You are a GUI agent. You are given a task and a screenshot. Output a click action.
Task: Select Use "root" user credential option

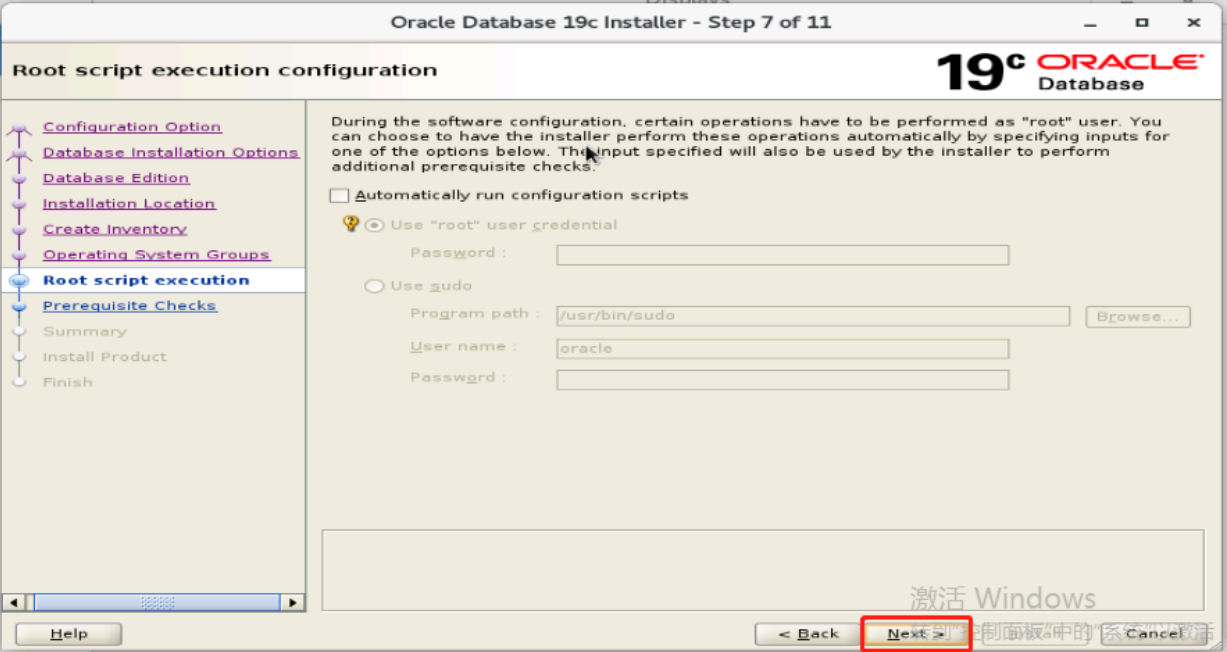pyautogui.click(x=375, y=225)
